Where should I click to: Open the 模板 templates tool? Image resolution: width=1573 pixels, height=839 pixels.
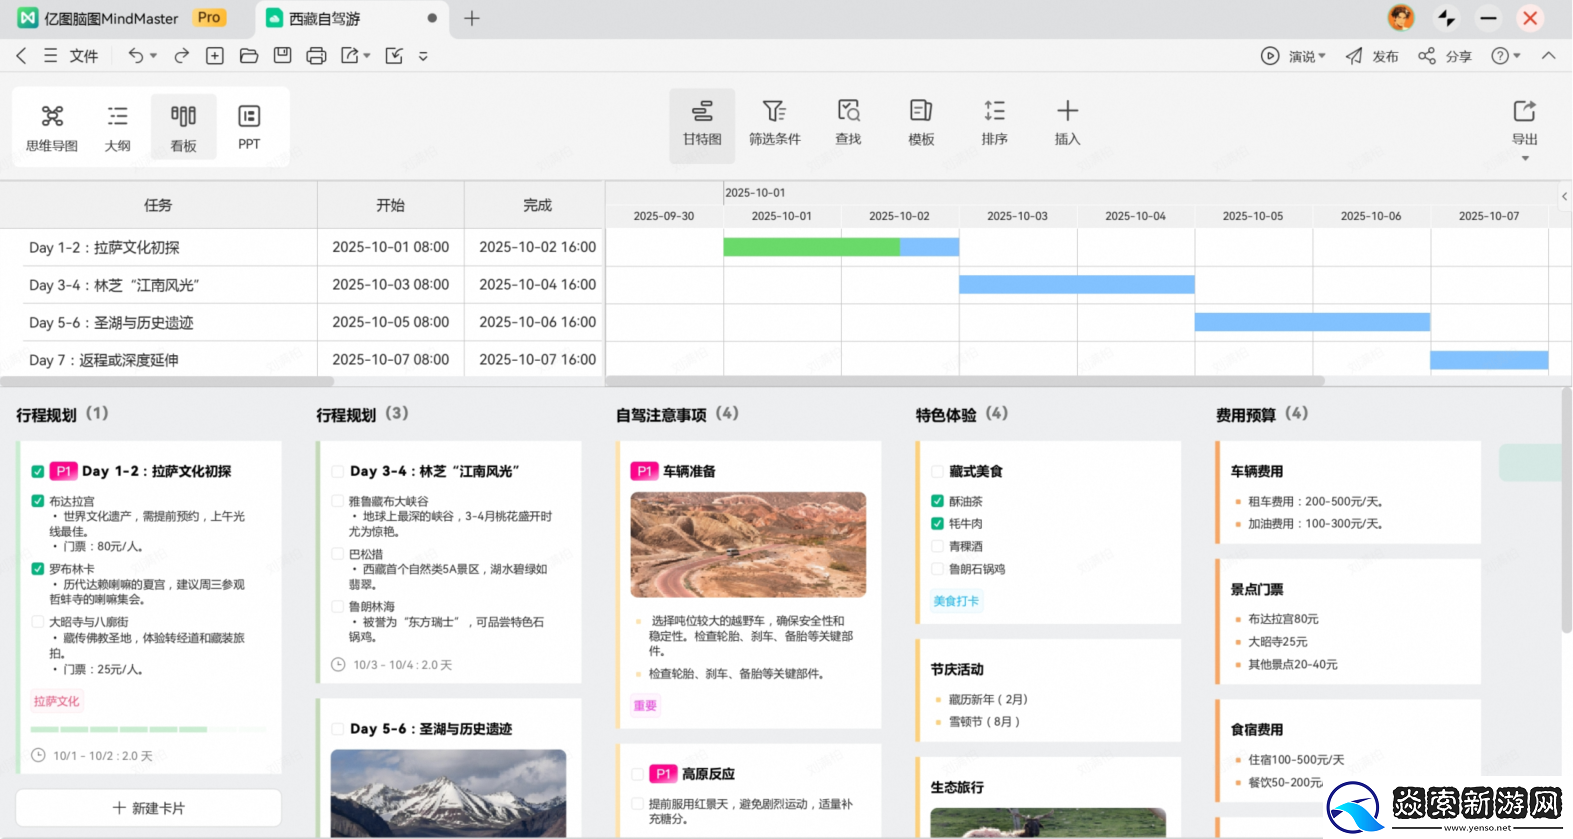(921, 125)
